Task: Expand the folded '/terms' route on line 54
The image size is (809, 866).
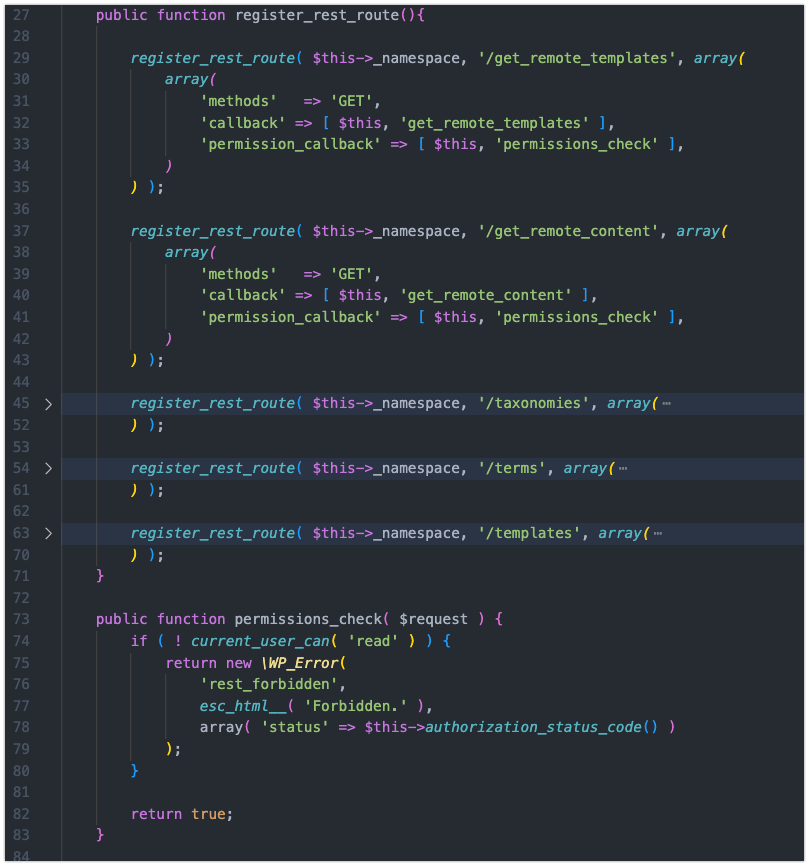Action: click(47, 468)
